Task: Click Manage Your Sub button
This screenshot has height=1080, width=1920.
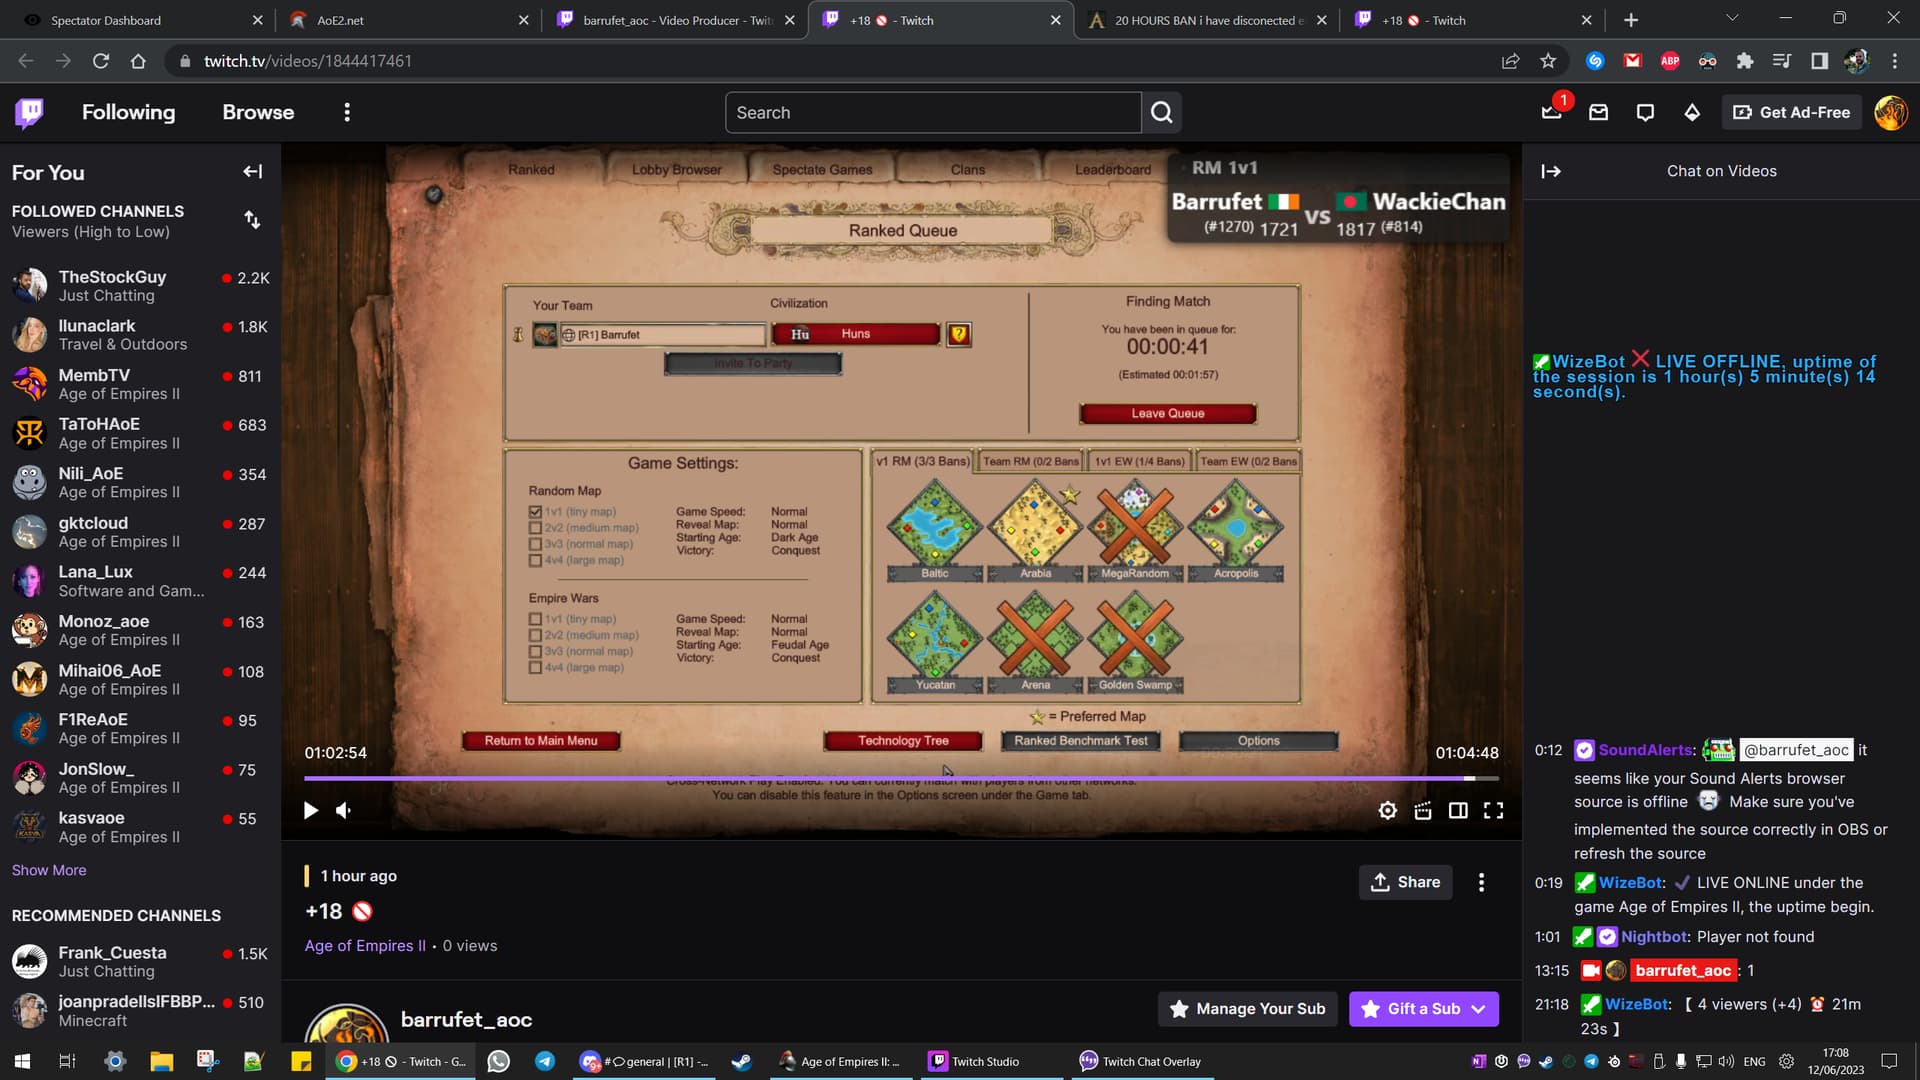Action: [x=1246, y=1009]
